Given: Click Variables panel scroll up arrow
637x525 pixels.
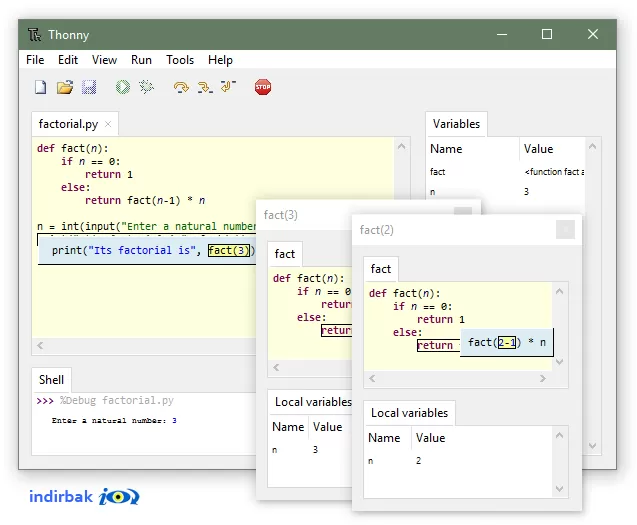Looking at the screenshot, I should click(592, 146).
